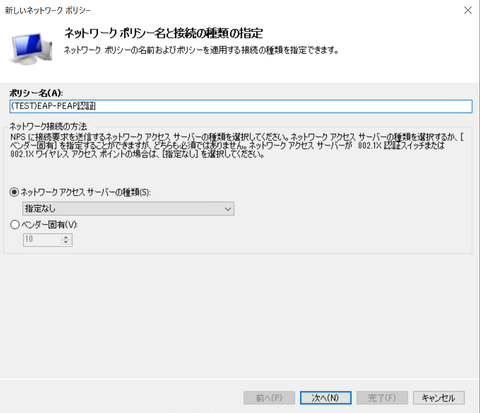Click the window title 新しいネットワーク ポリシー
The image size is (480, 413).
(48, 10)
